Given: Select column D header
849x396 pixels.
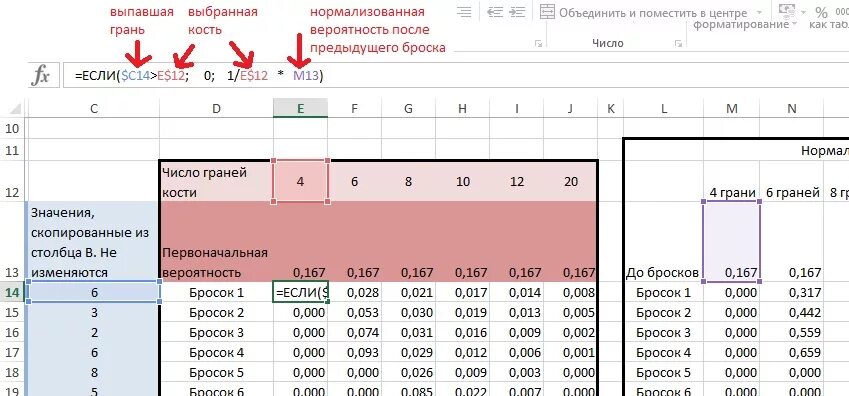Looking at the screenshot, I should coord(216,108).
